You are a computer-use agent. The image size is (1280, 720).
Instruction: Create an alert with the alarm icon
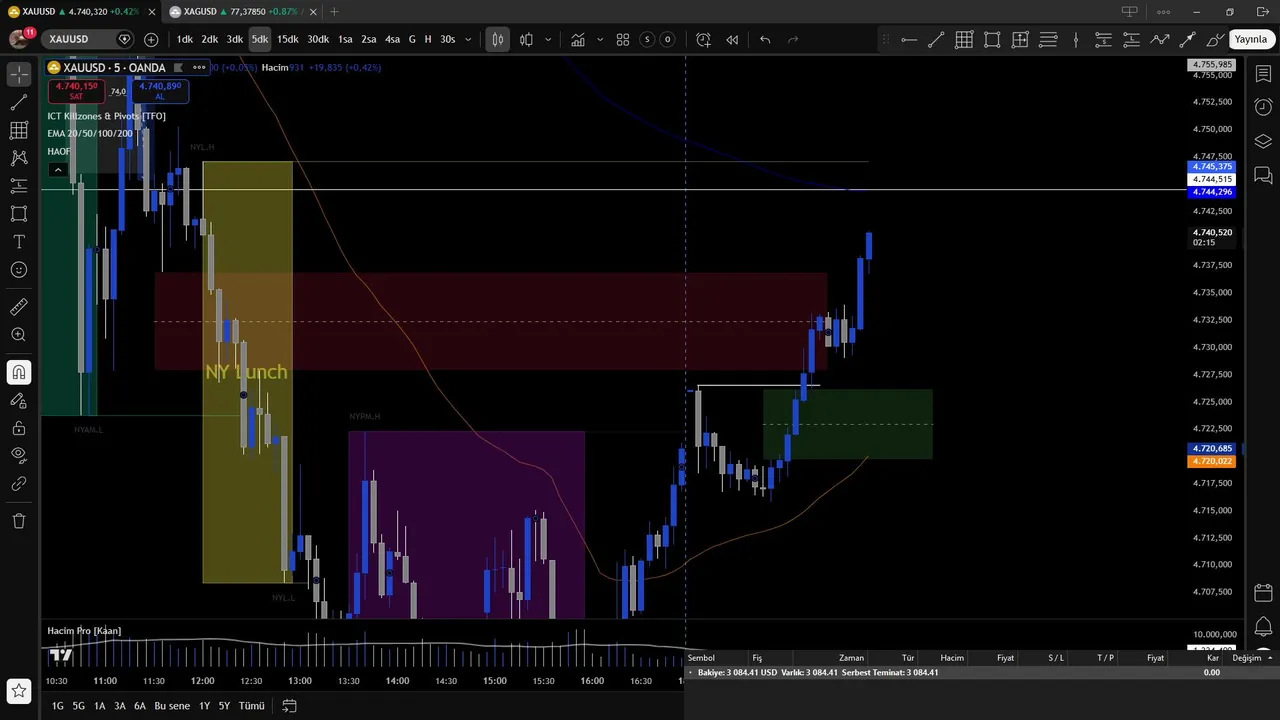point(703,39)
